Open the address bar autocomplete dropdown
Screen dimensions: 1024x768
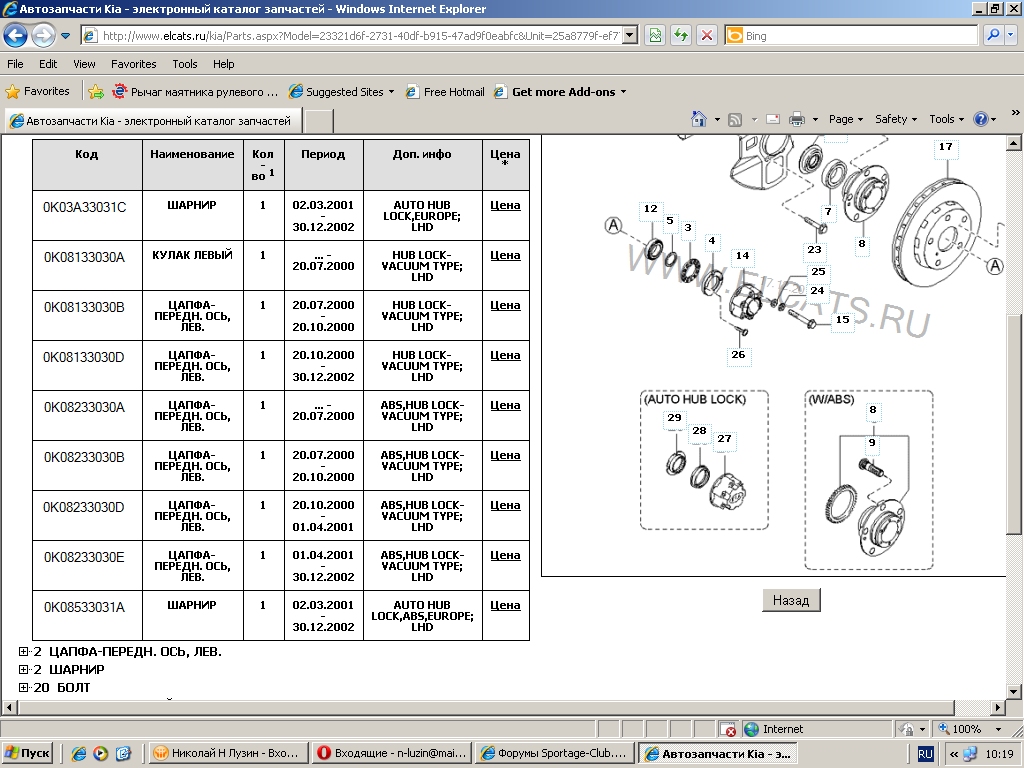pos(630,36)
